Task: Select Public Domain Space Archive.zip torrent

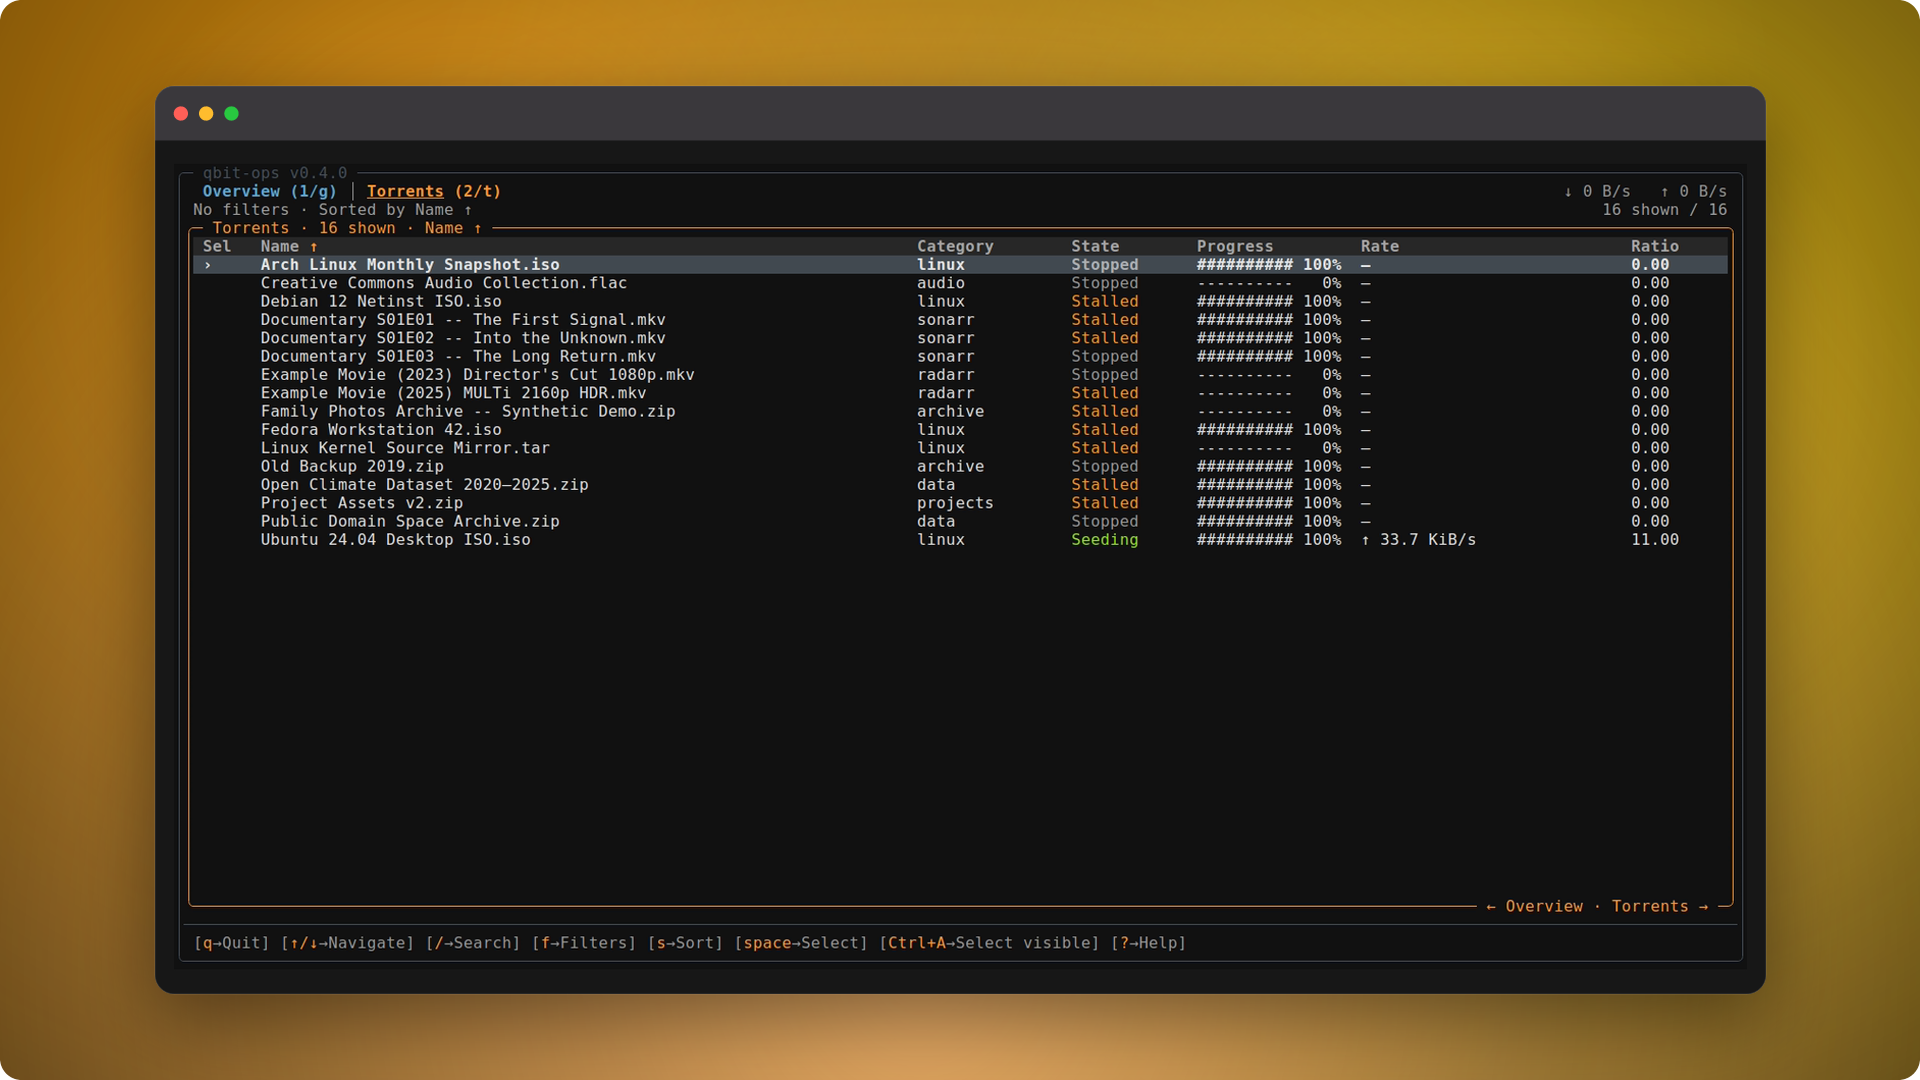Action: [960, 521]
